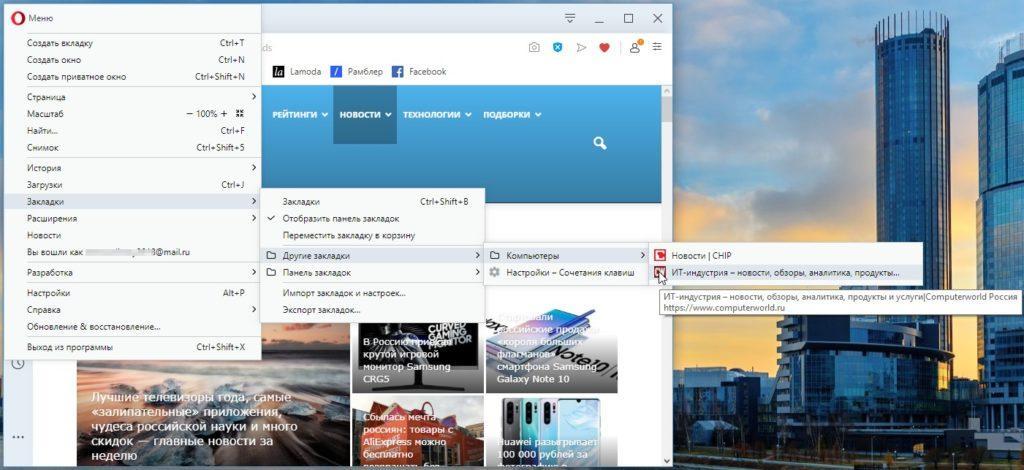Screen dimensions: 1024x470
Task: Click the scrollbar down arrow
Action: (x=667, y=461)
